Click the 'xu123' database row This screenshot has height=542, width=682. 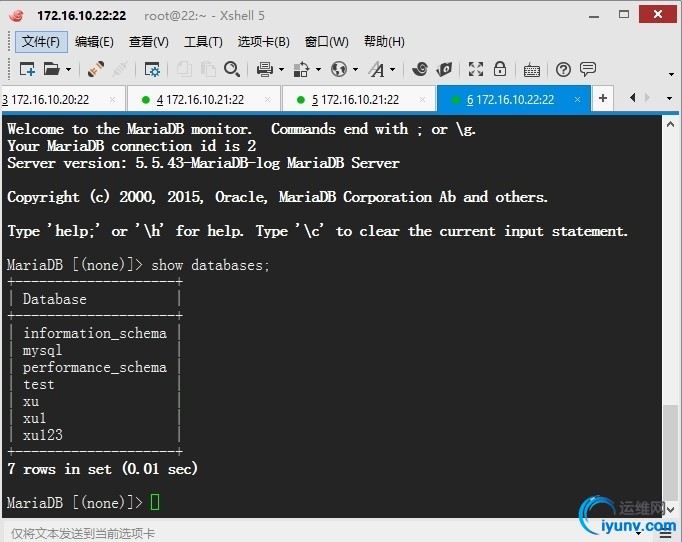(95, 435)
